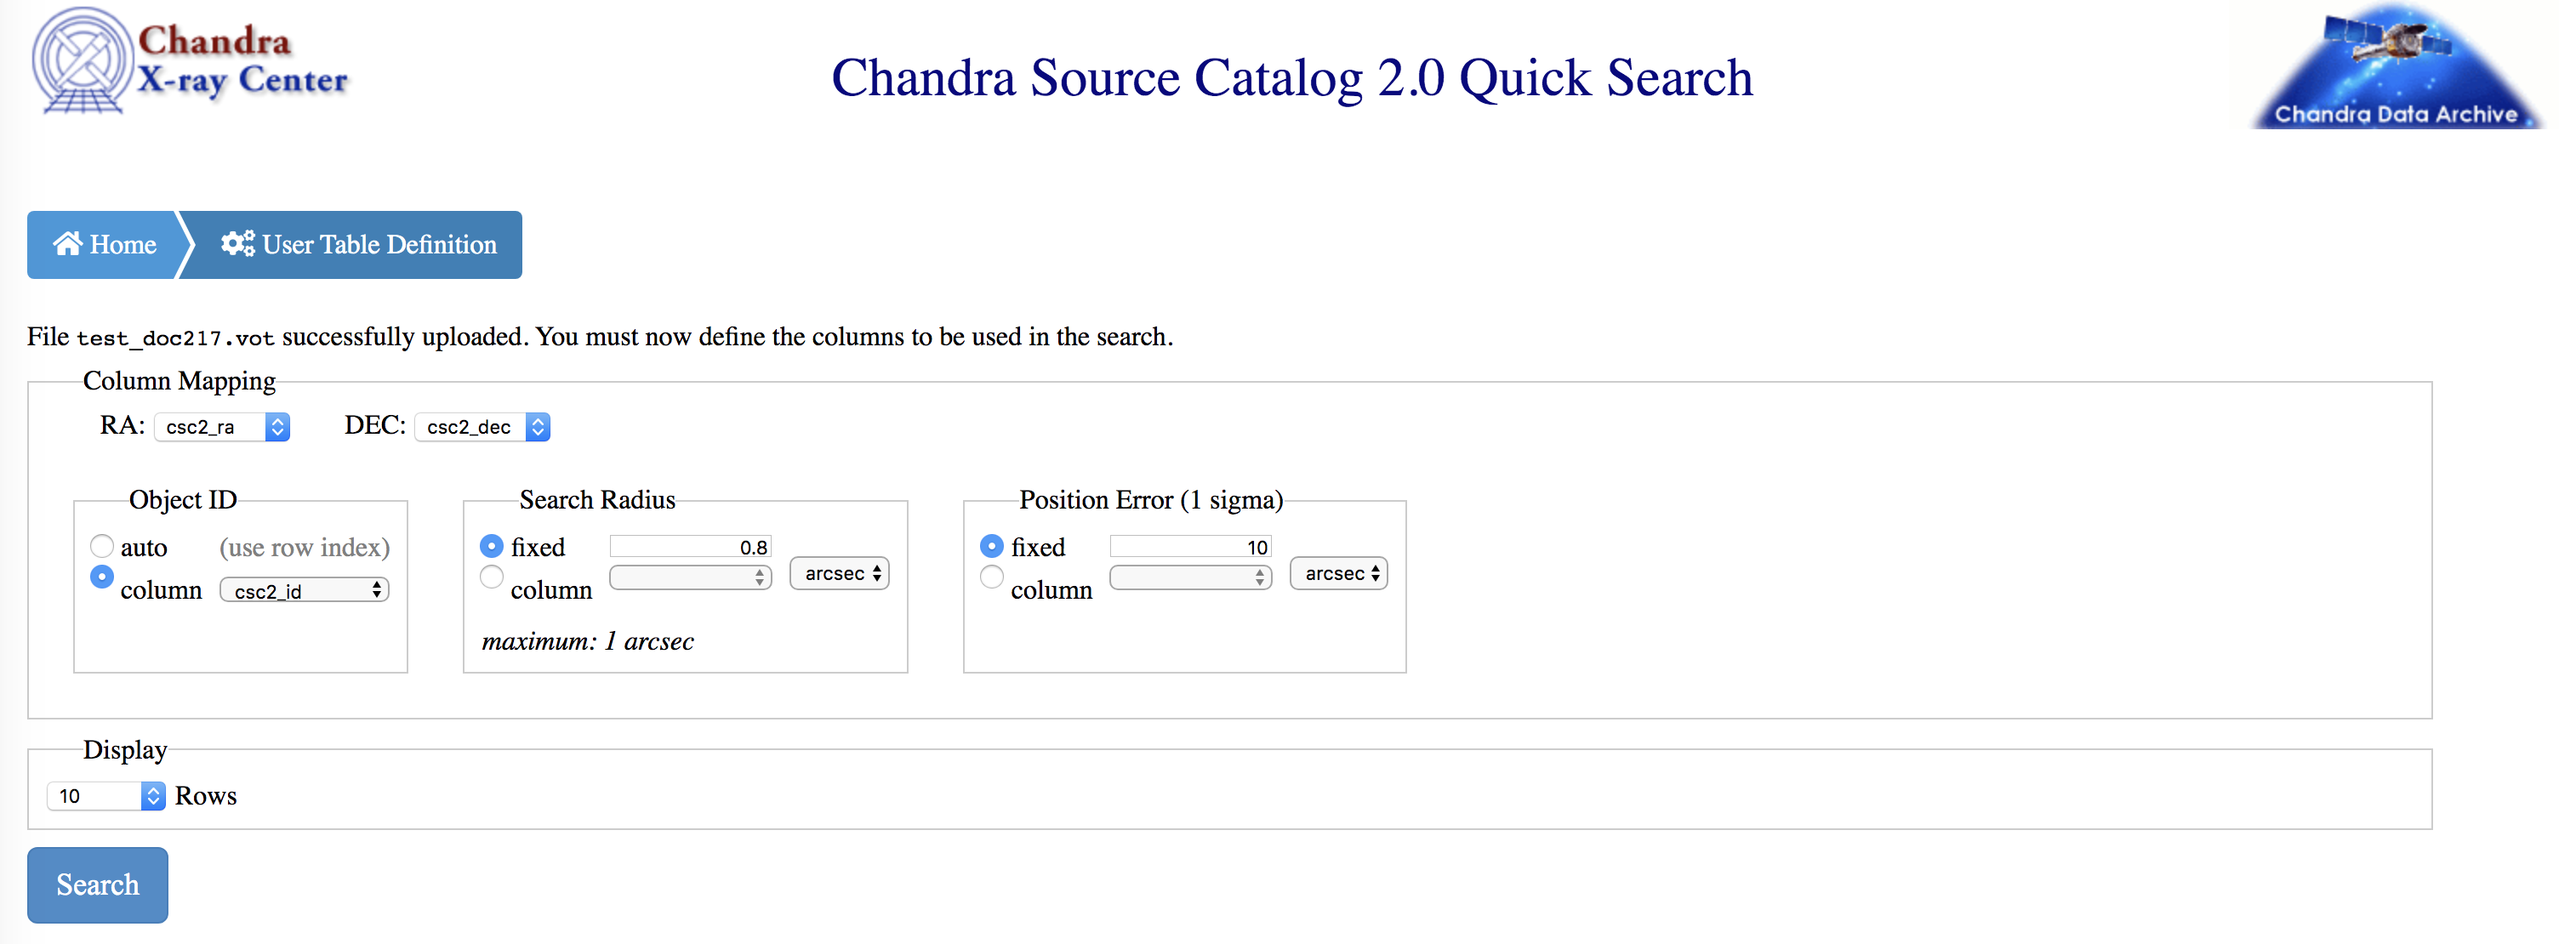
Task: Click the Search Radius value field 0.8
Action: pos(691,546)
